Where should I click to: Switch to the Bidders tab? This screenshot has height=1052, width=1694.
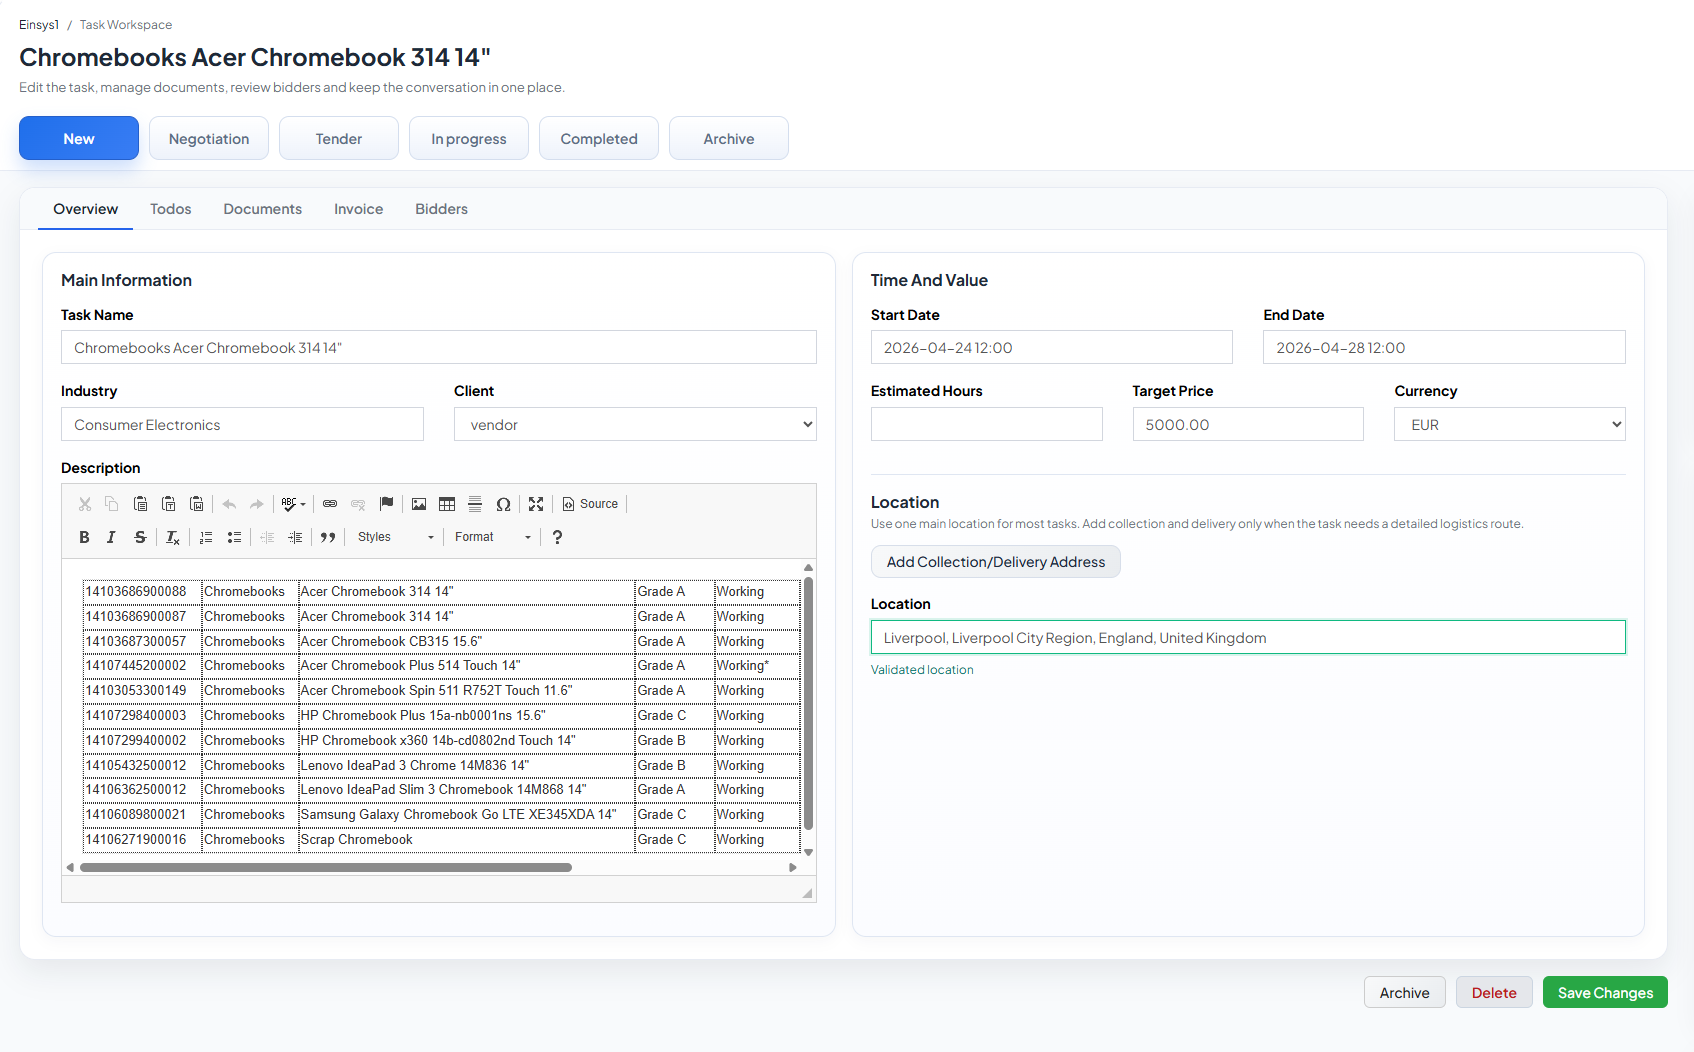point(442,209)
